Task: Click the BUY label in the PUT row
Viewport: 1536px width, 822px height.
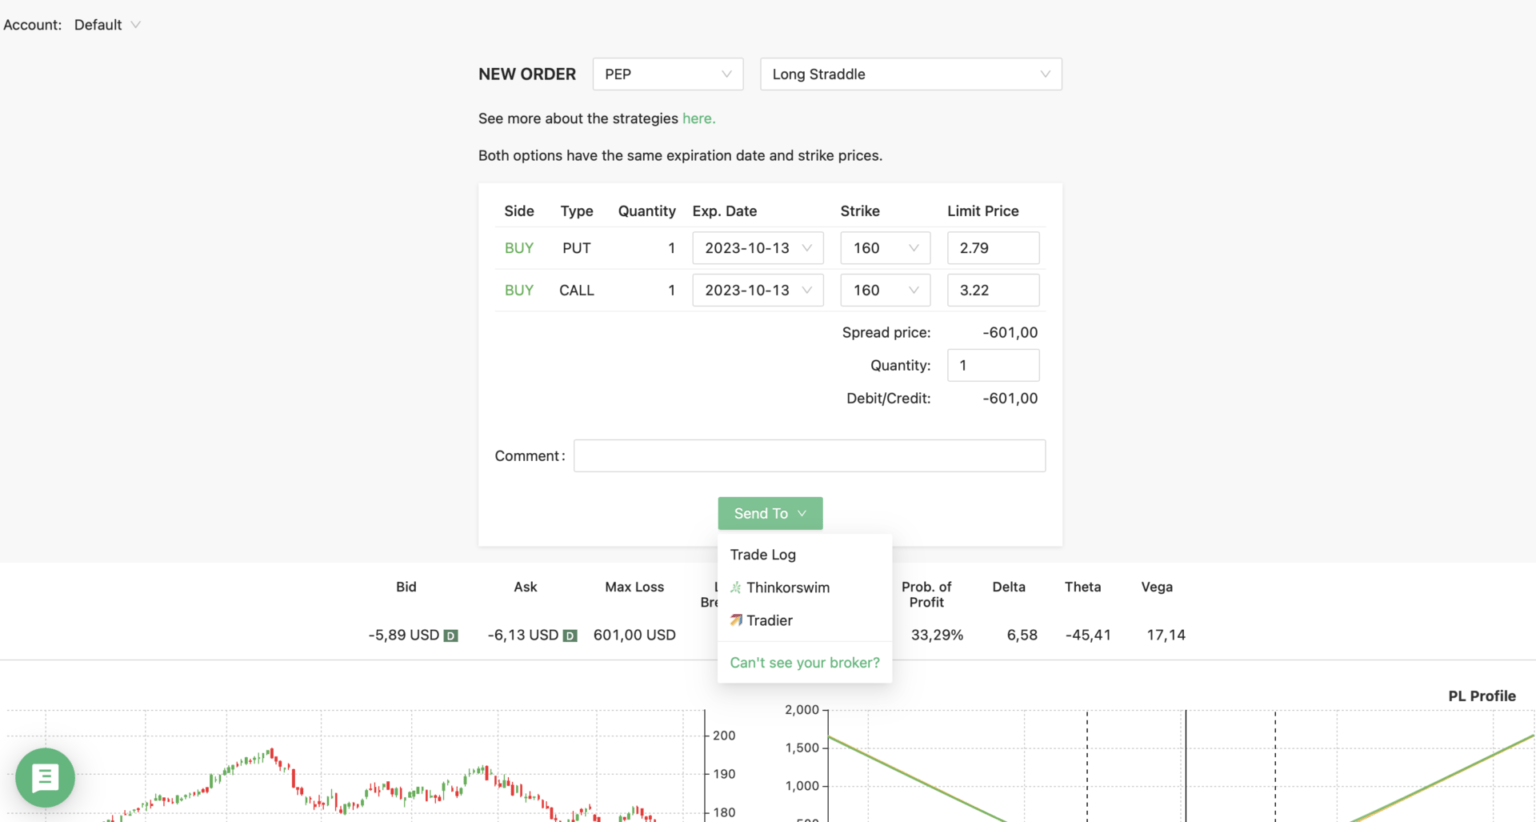Action: (x=519, y=248)
